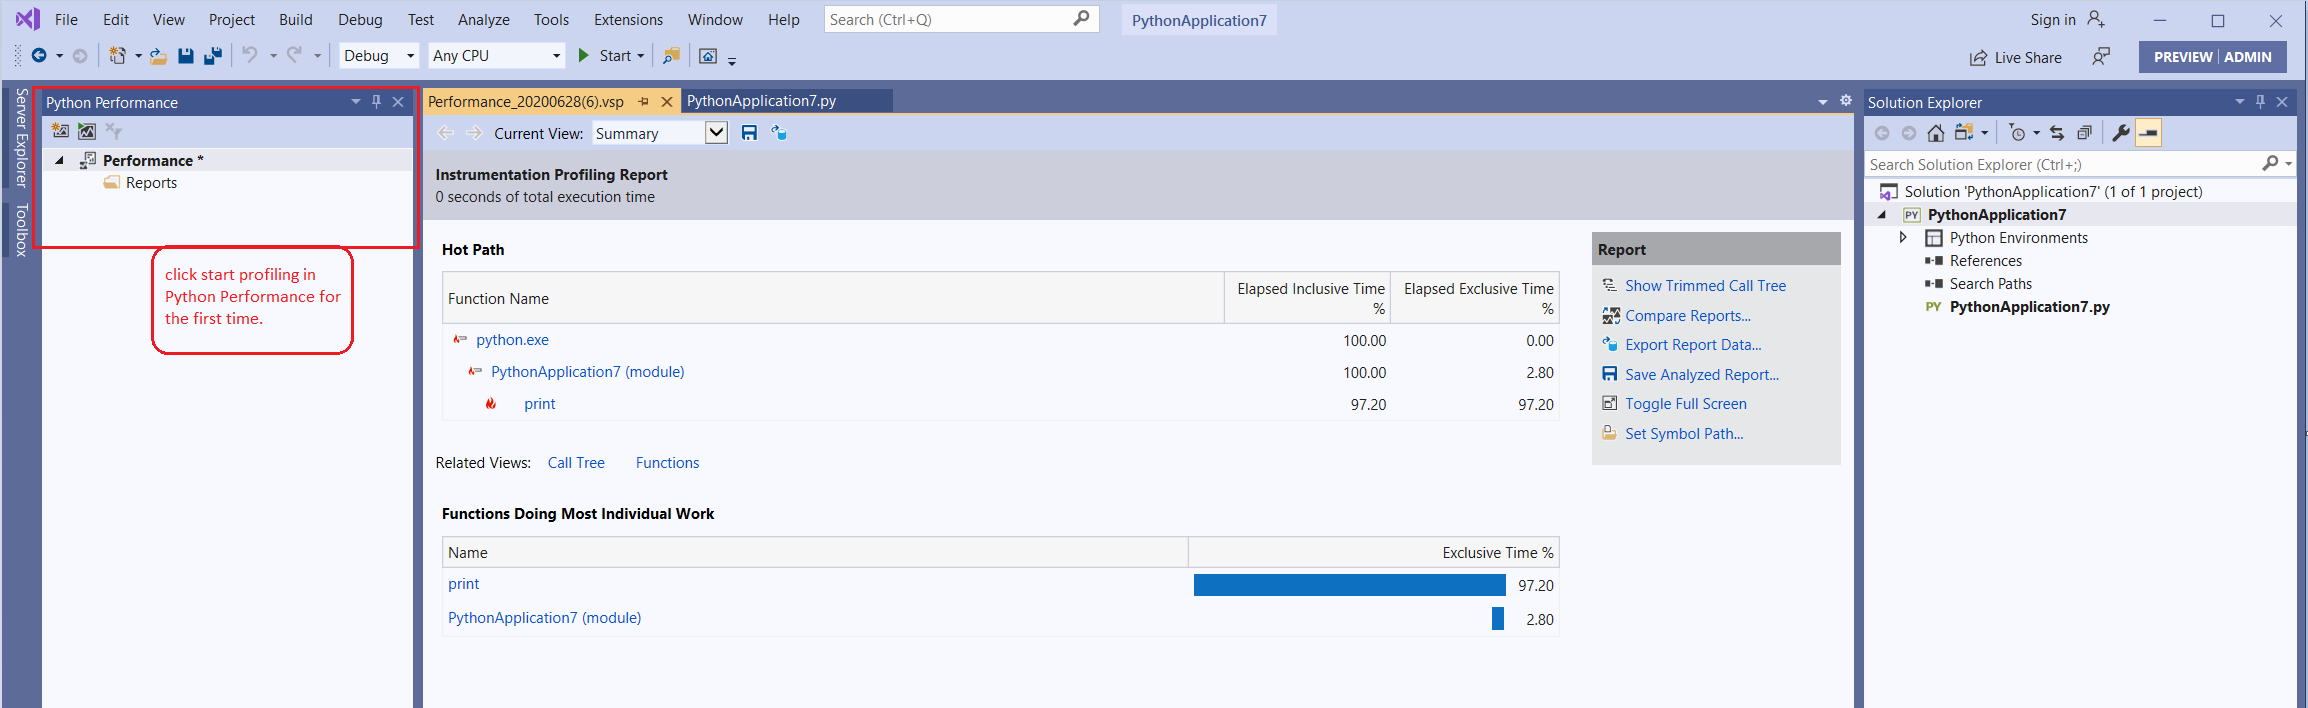2308x708 pixels.
Task: Launch Performance Wizard in Python Performance panel
Action: click(x=60, y=131)
